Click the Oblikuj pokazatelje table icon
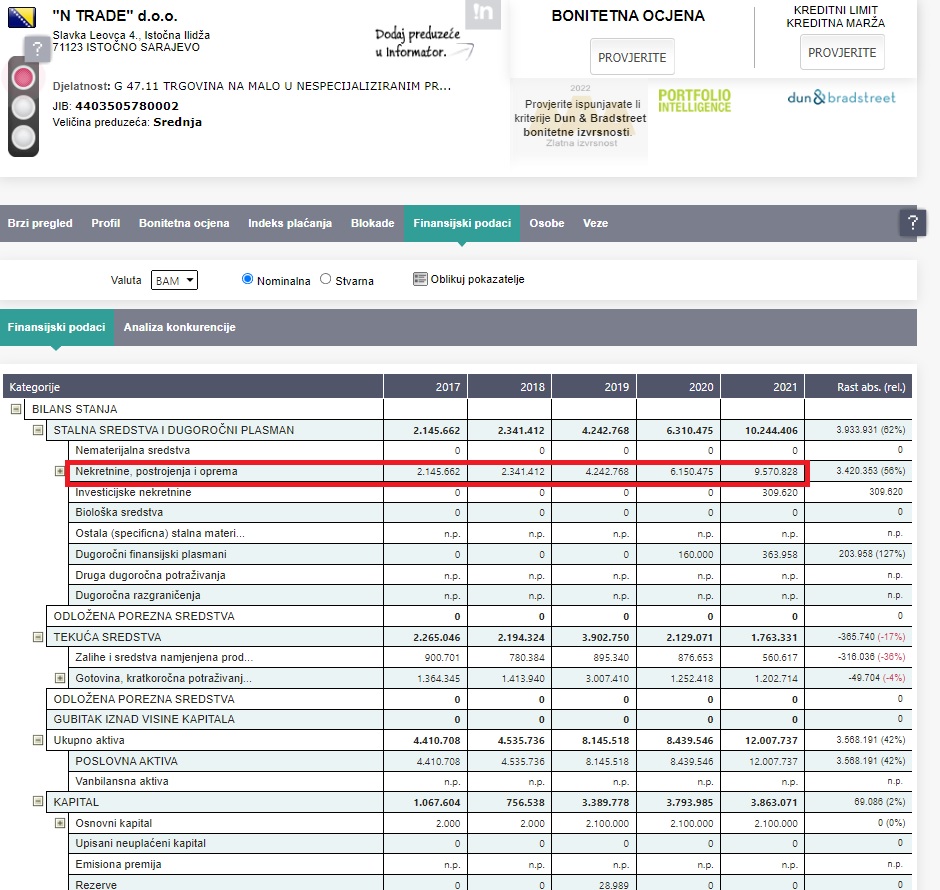 tap(420, 279)
